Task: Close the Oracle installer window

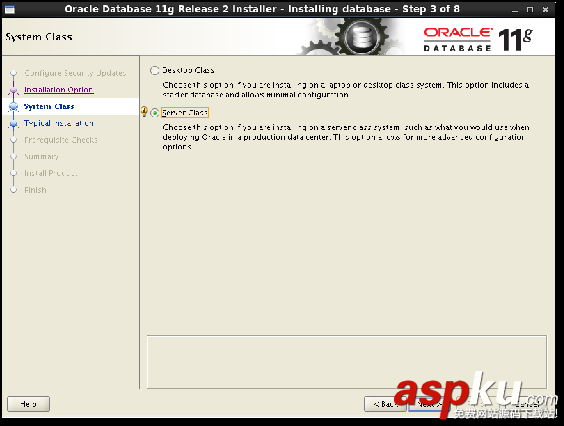Action: pos(545,10)
